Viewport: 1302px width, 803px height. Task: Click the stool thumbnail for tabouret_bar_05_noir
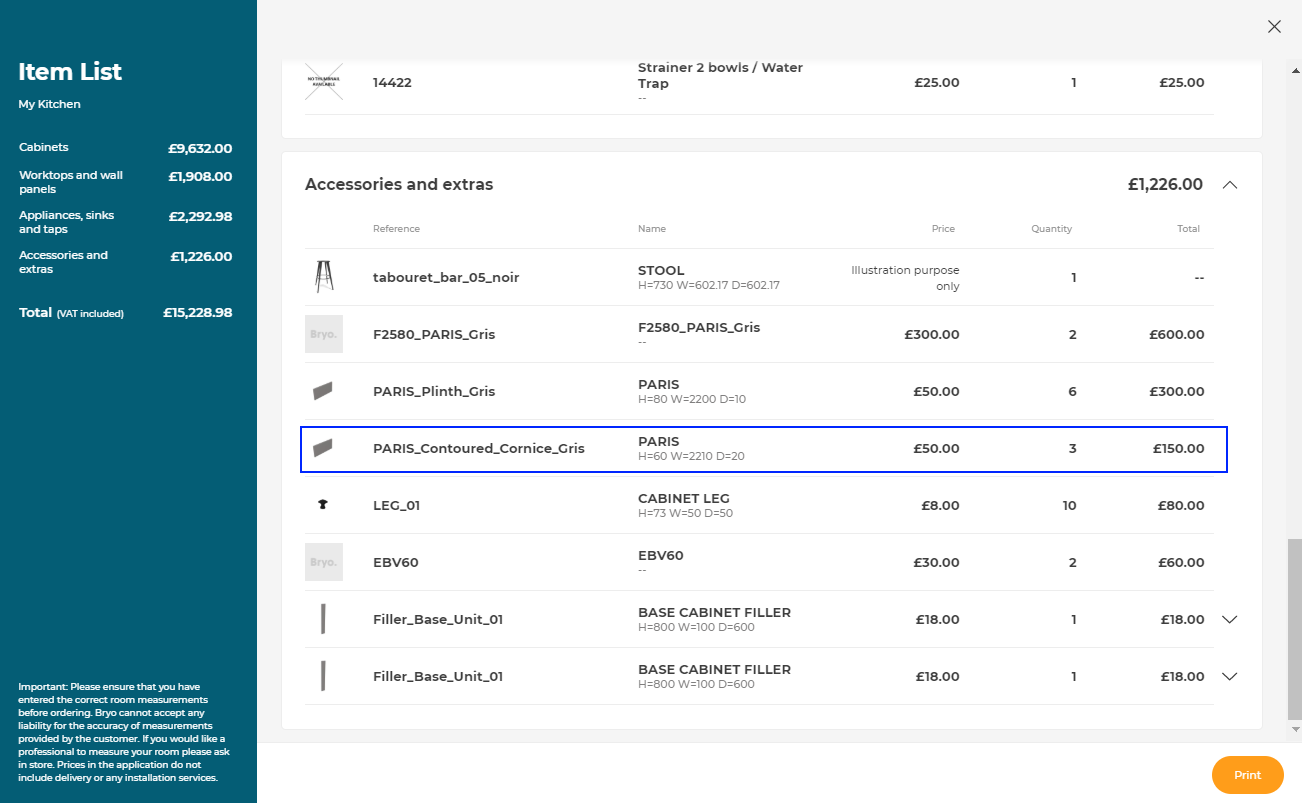pyautogui.click(x=322, y=277)
